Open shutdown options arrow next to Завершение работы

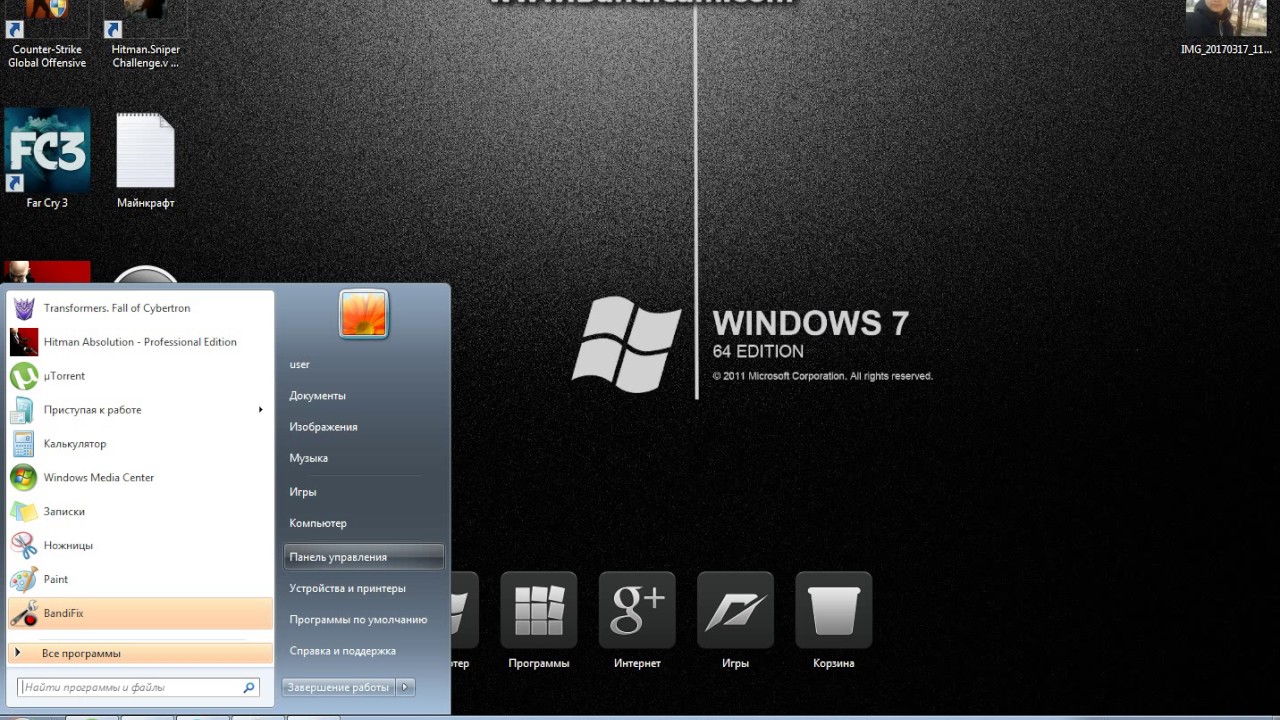(406, 688)
